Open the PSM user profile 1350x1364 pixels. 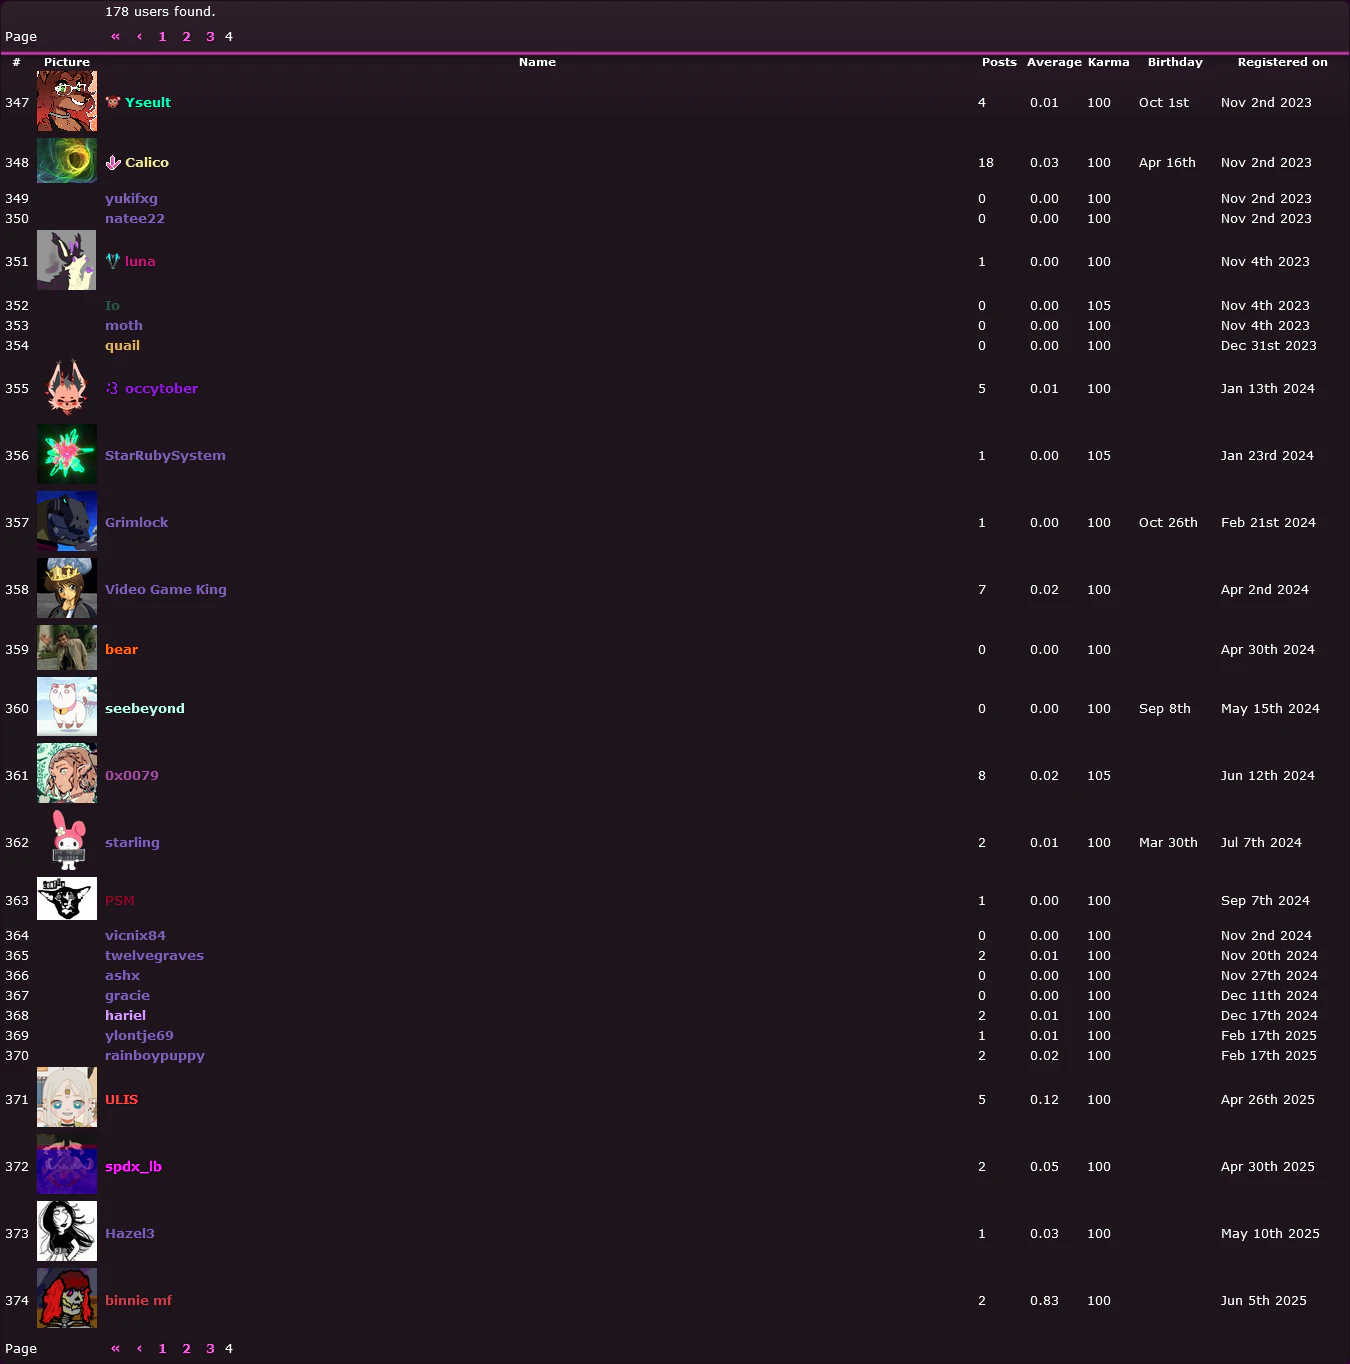click(x=120, y=901)
